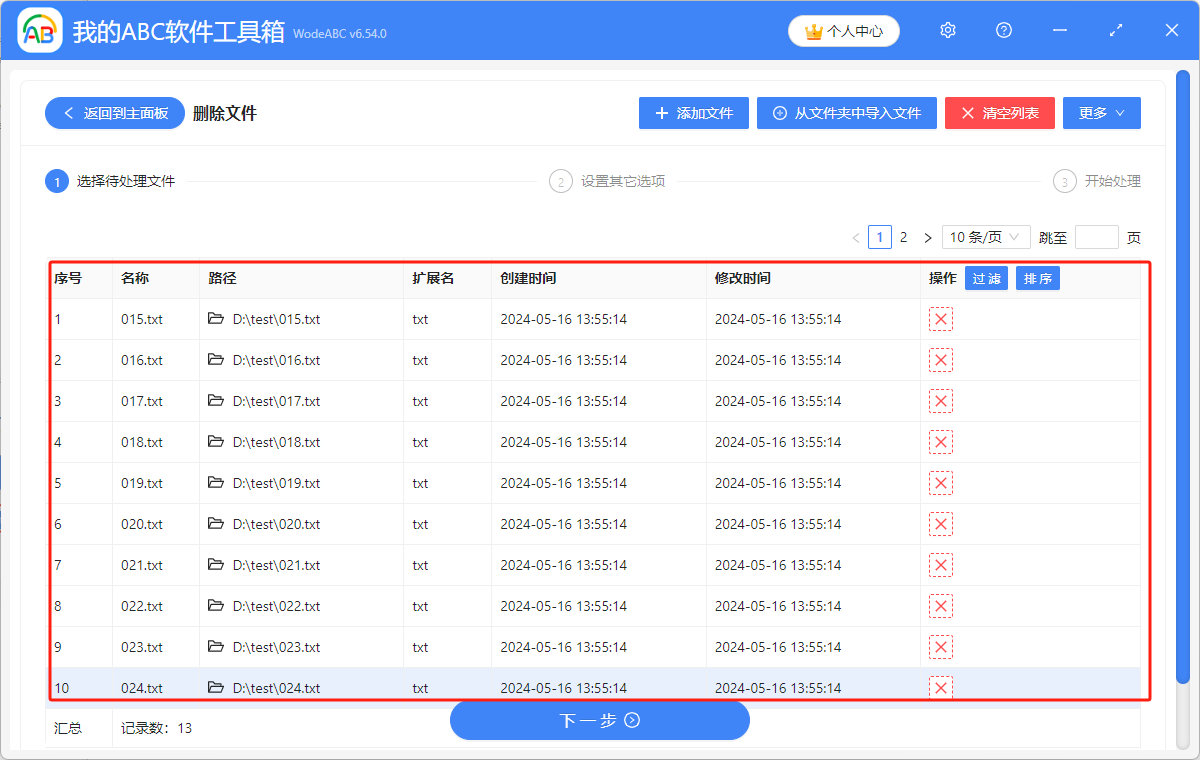Screen dimensions: 1200x760
Task: Click the settings gear icon in title bar
Action: (948, 31)
